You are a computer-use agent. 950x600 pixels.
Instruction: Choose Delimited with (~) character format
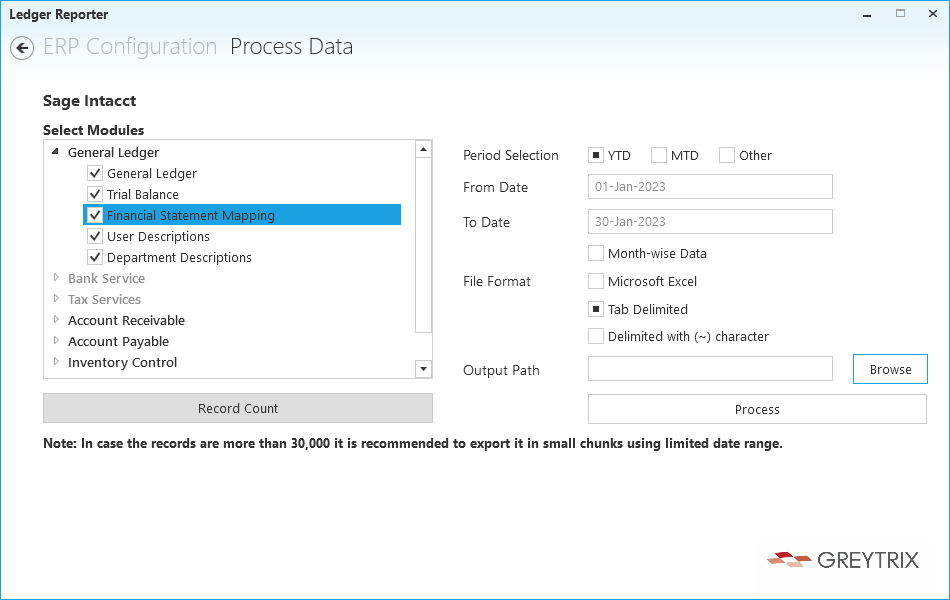pyautogui.click(x=596, y=336)
